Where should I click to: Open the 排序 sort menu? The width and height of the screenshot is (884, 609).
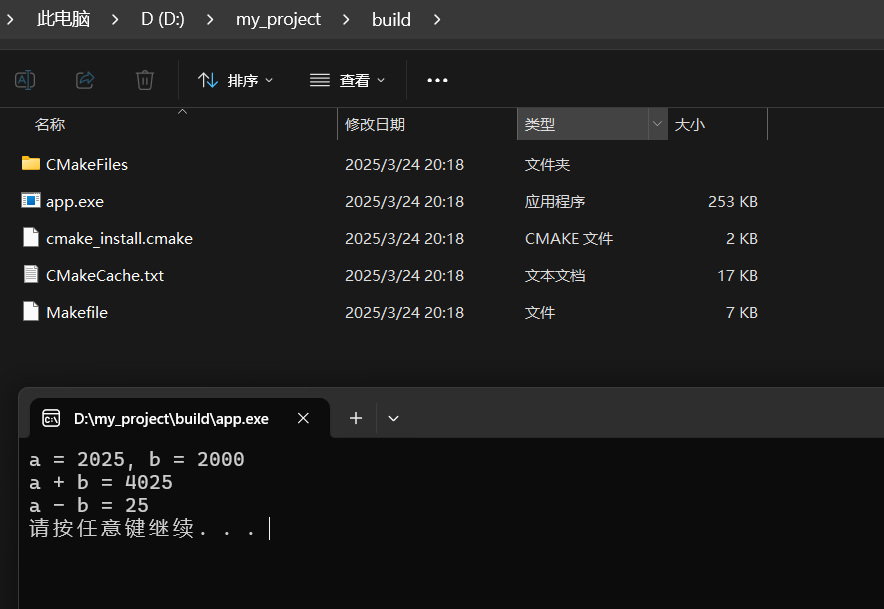click(x=236, y=80)
